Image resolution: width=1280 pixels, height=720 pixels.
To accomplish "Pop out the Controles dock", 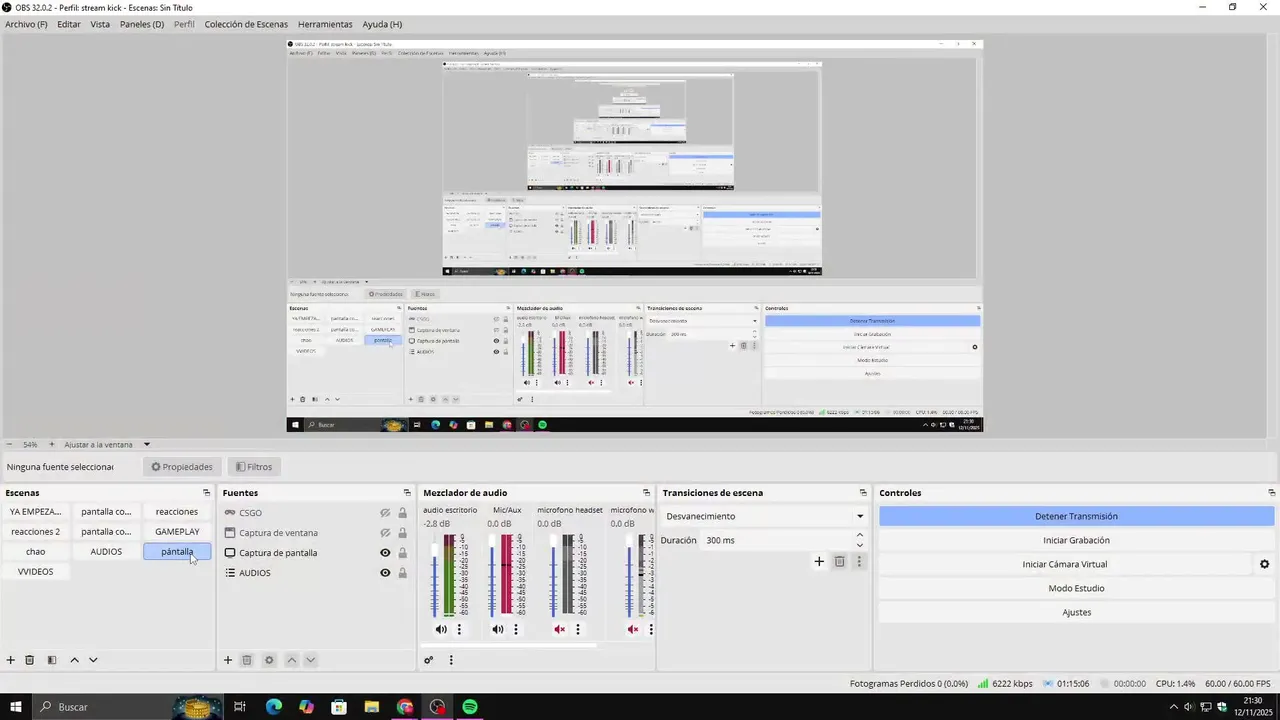I will (1271, 493).
